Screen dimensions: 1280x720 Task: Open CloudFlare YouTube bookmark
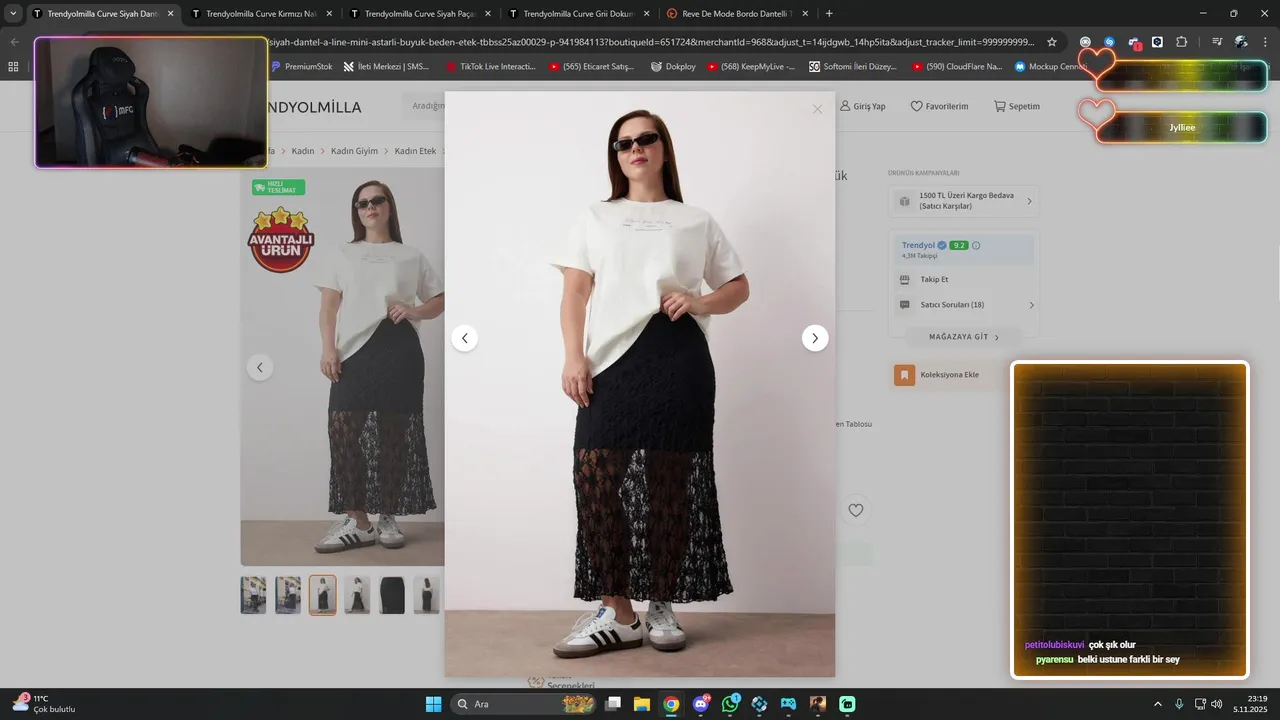(x=957, y=67)
